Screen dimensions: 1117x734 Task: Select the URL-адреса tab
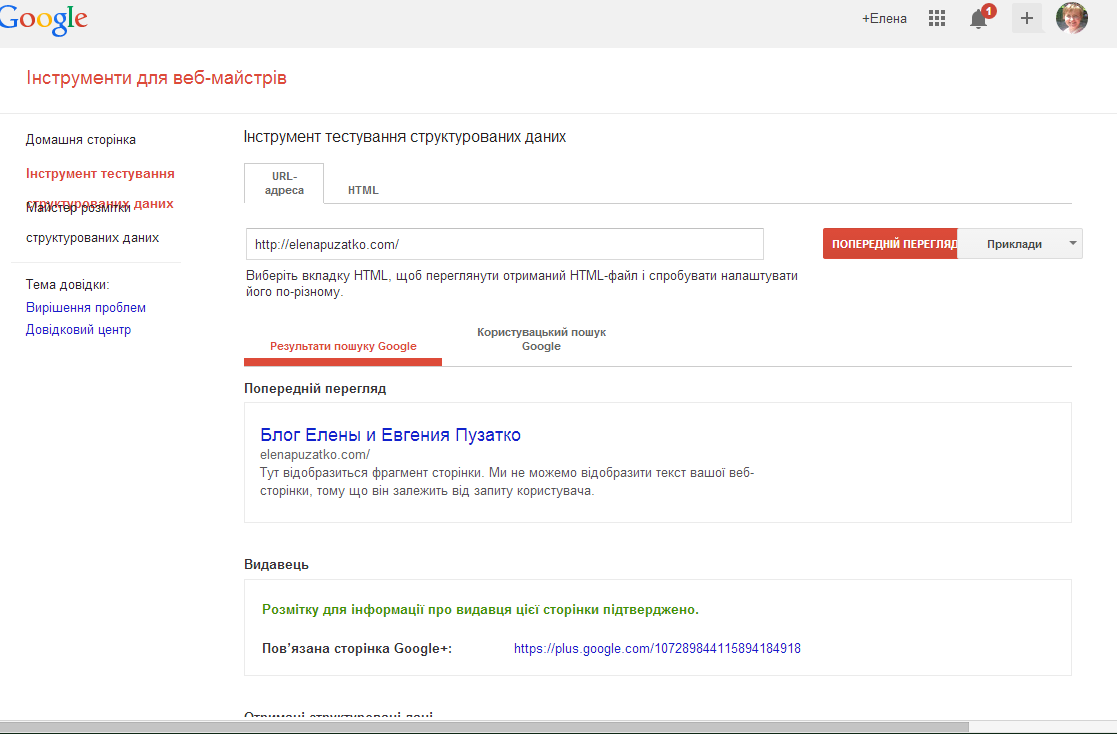tap(284, 183)
